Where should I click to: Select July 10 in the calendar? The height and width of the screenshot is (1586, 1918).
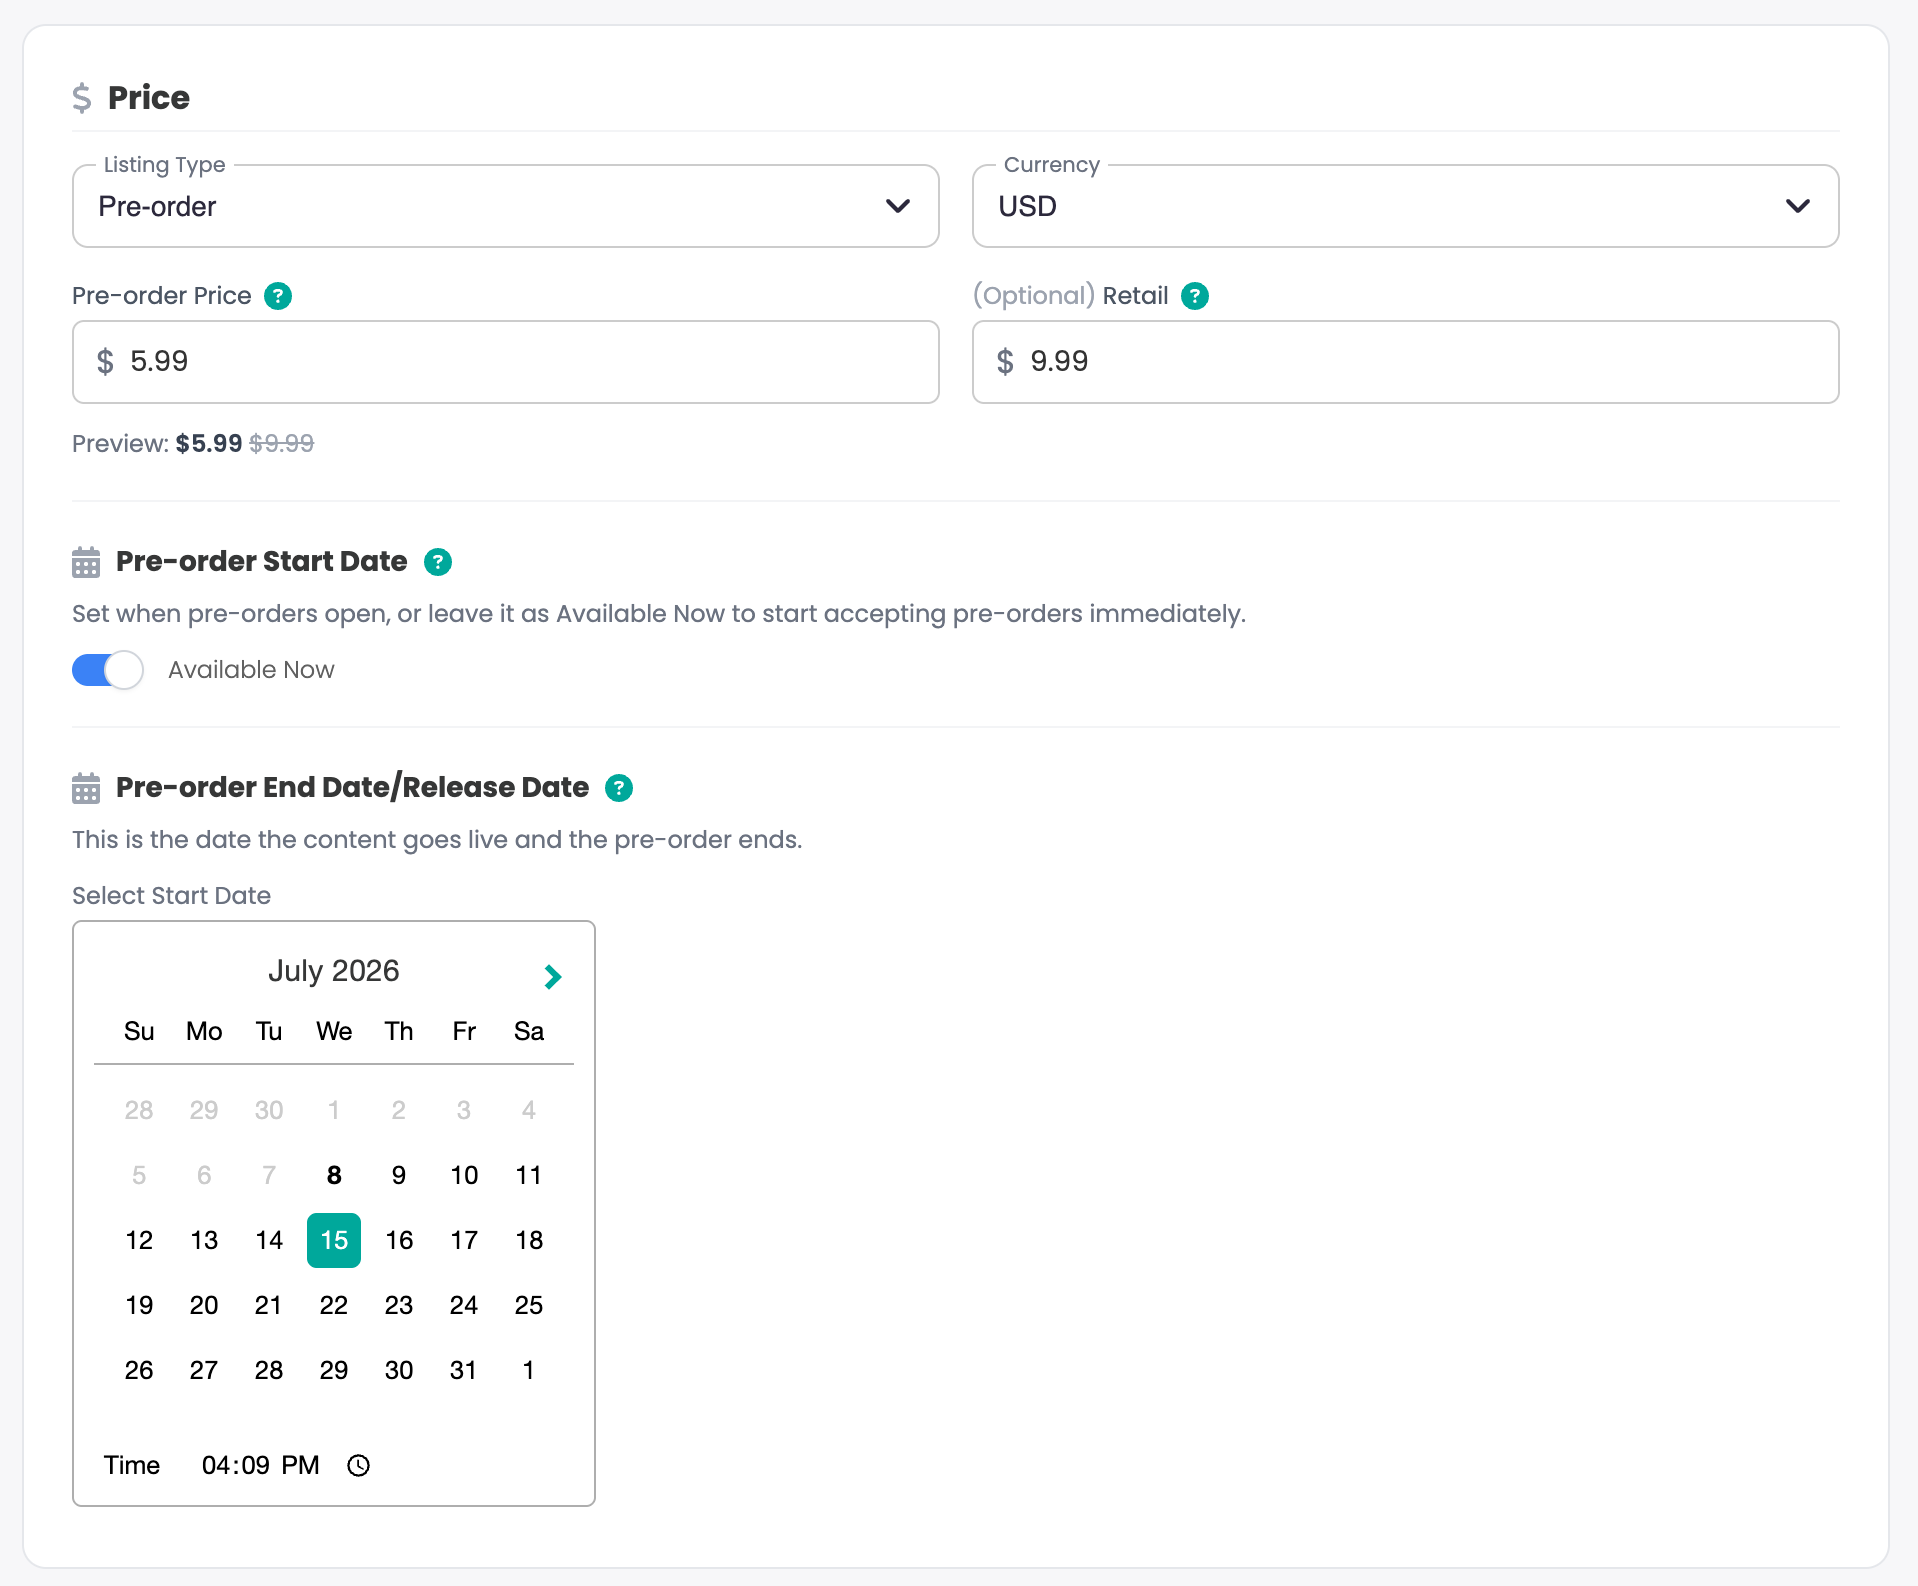click(x=464, y=1175)
